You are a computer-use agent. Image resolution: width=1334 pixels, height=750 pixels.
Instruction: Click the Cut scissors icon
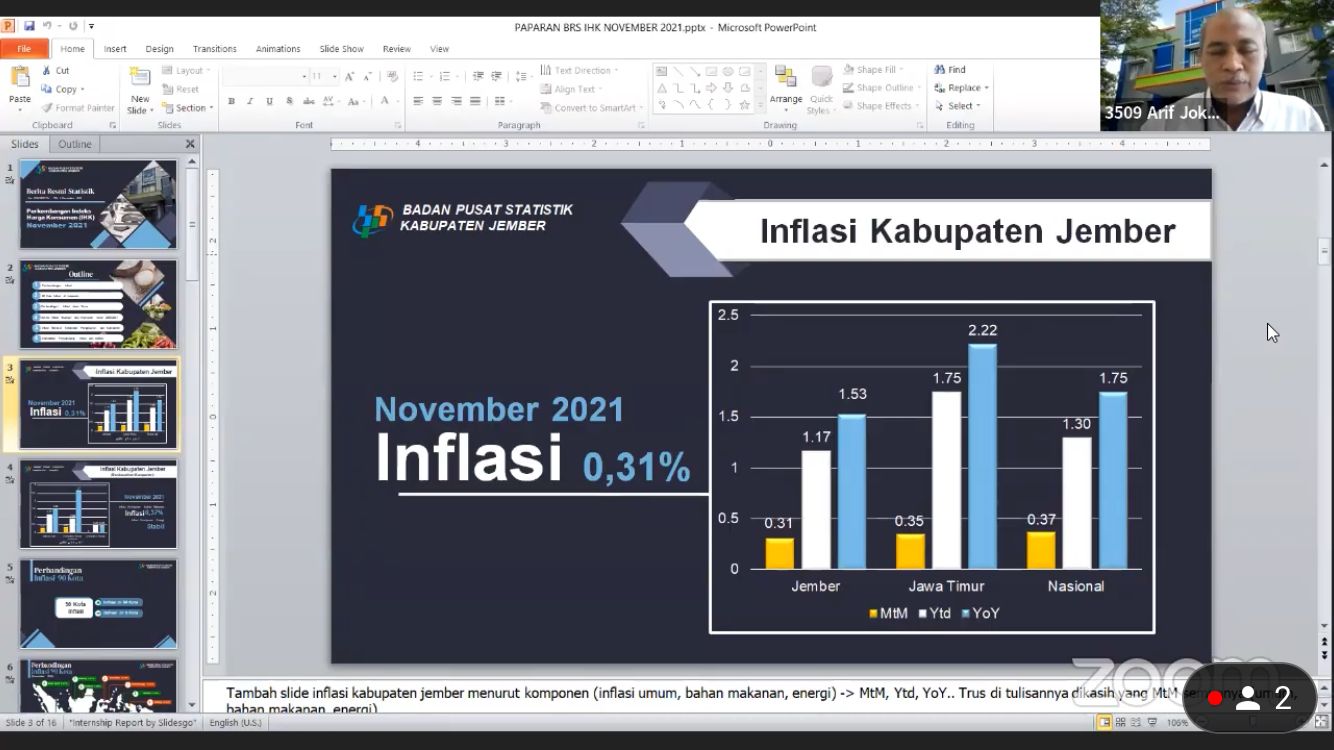point(47,71)
